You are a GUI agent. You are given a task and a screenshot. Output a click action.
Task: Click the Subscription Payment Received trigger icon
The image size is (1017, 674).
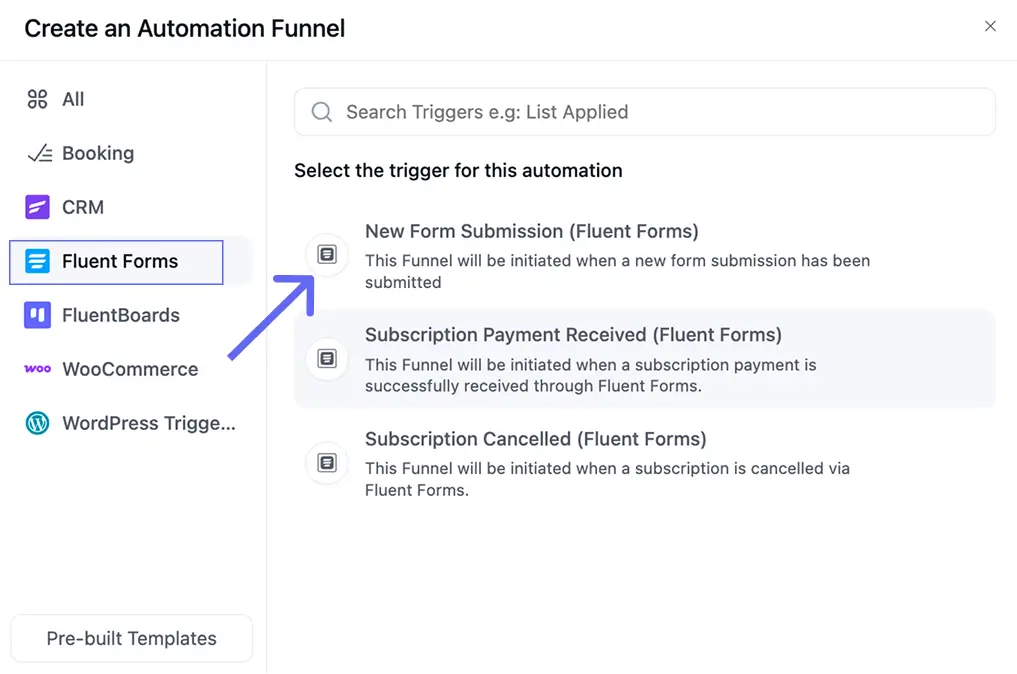pos(327,358)
